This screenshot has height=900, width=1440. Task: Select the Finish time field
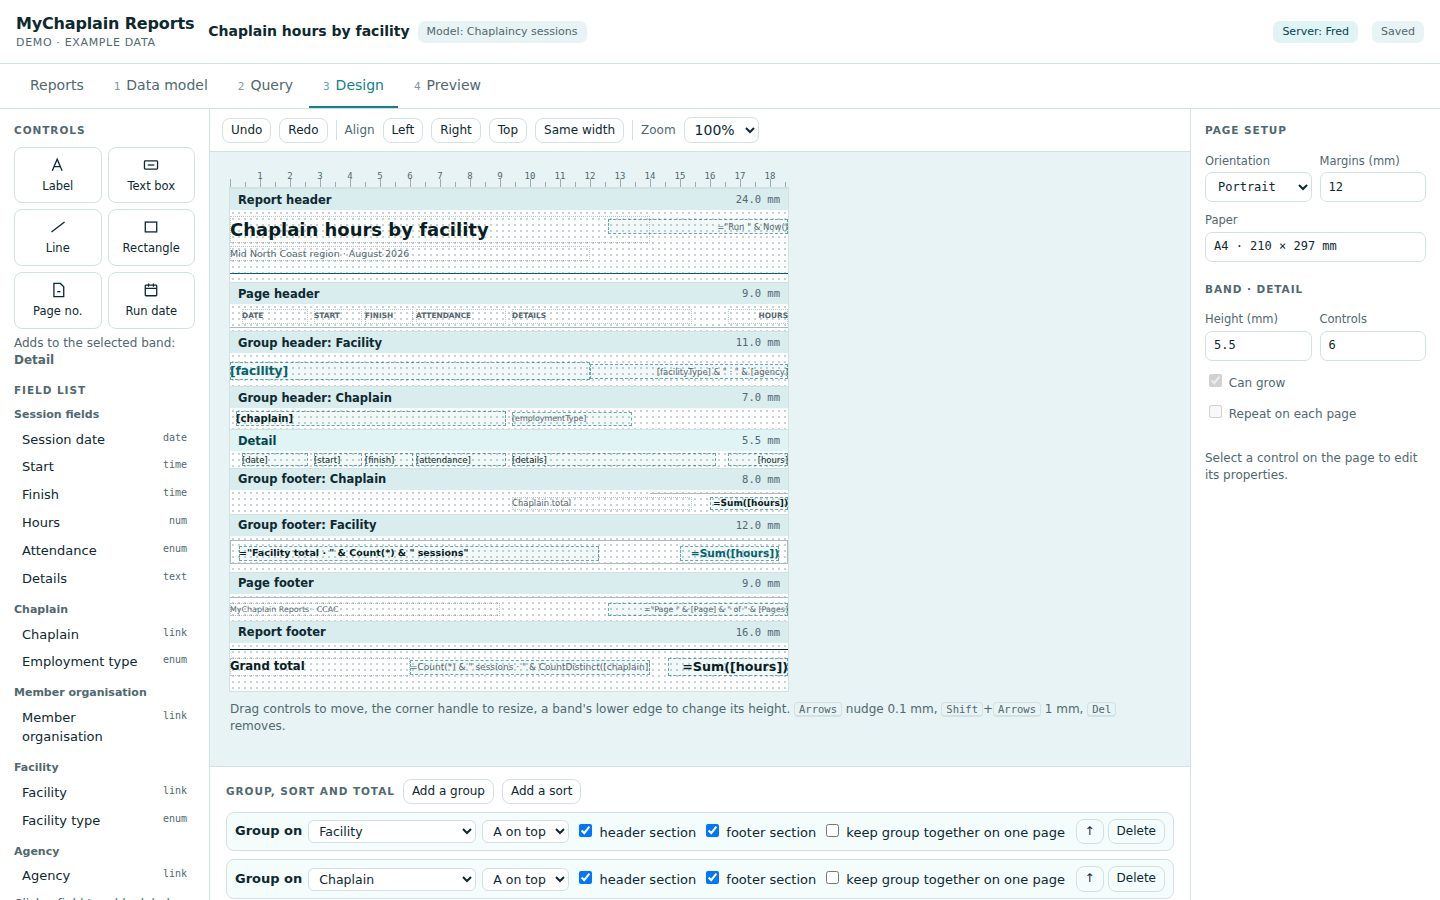(104, 495)
